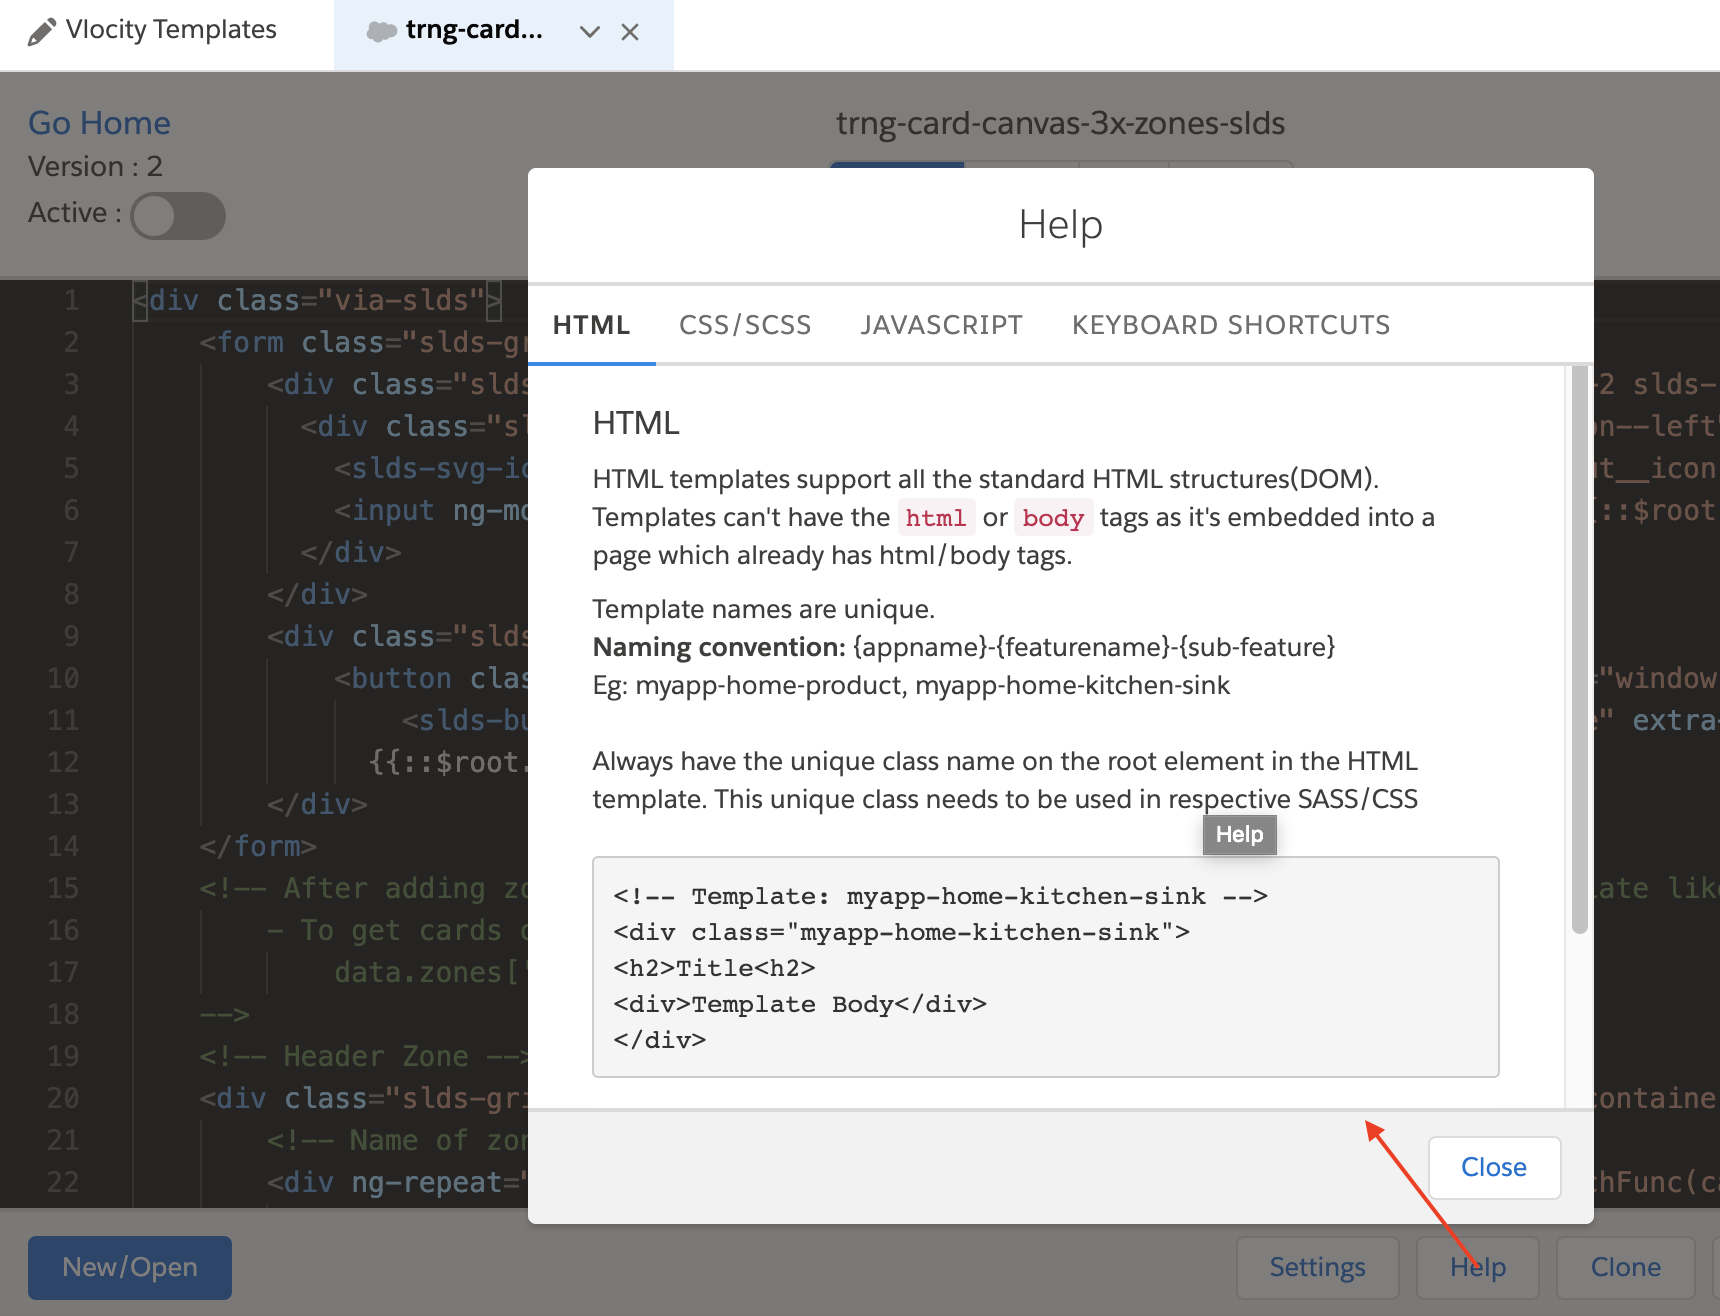Close the Help dialog

pos(1494,1167)
